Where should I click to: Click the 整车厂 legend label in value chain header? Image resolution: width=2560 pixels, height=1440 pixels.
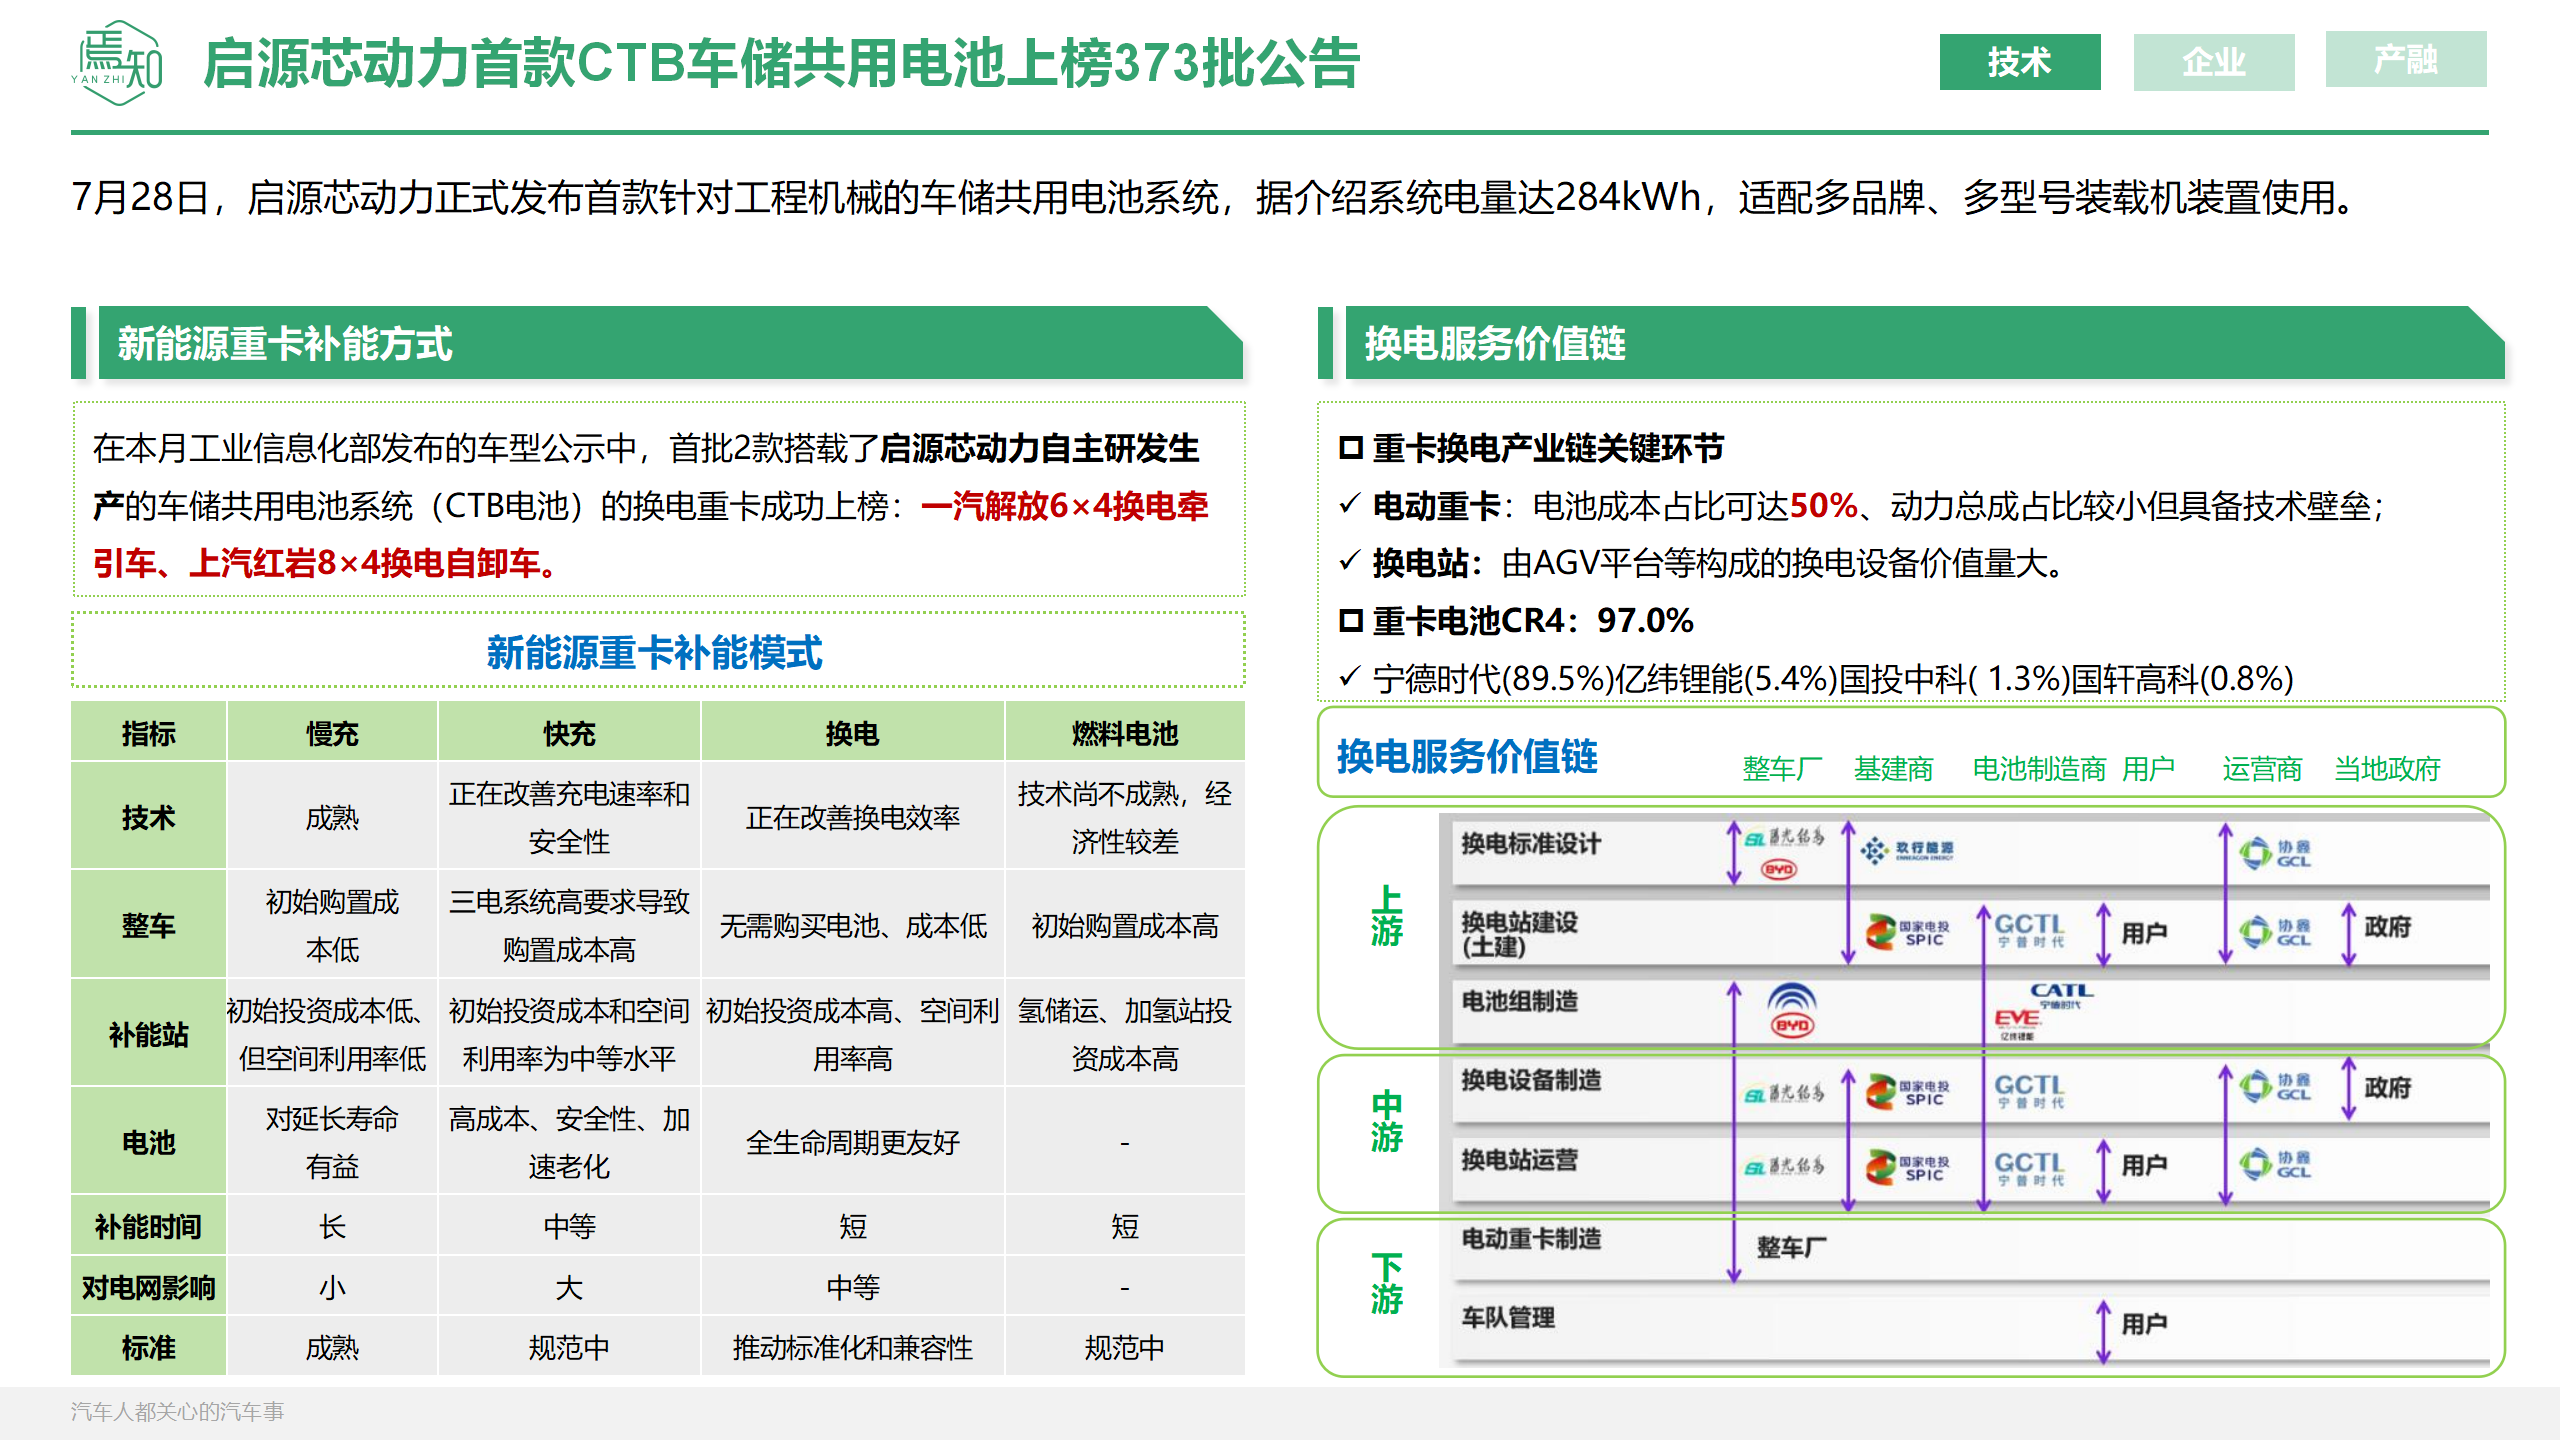[x=1782, y=768]
